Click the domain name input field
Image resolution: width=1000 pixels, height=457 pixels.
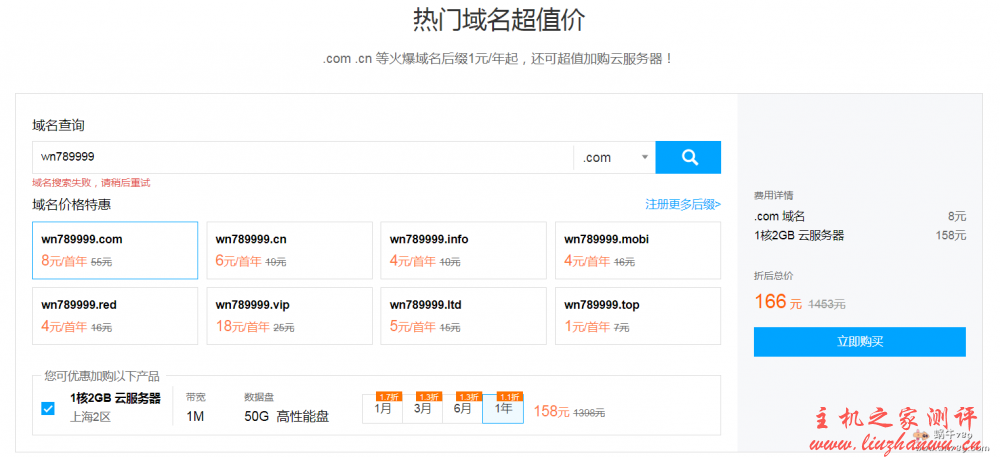300,157
